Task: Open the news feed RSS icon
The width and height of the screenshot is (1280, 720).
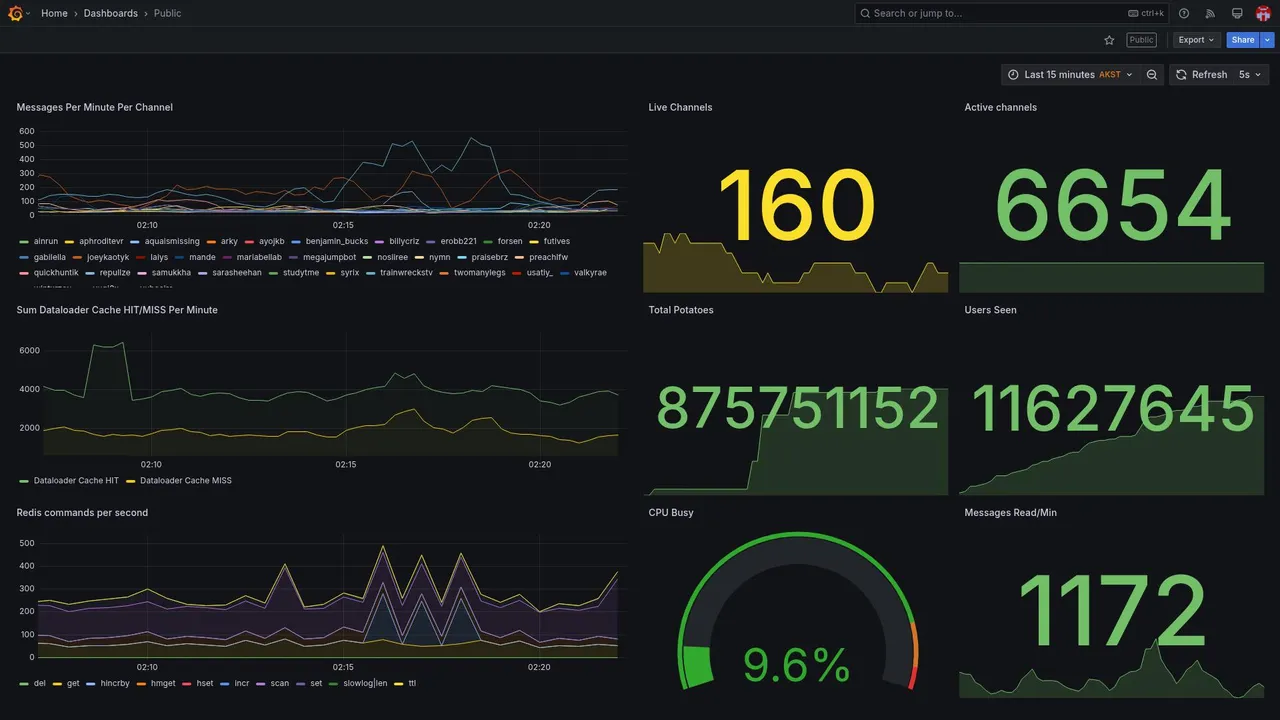Action: tap(1210, 13)
